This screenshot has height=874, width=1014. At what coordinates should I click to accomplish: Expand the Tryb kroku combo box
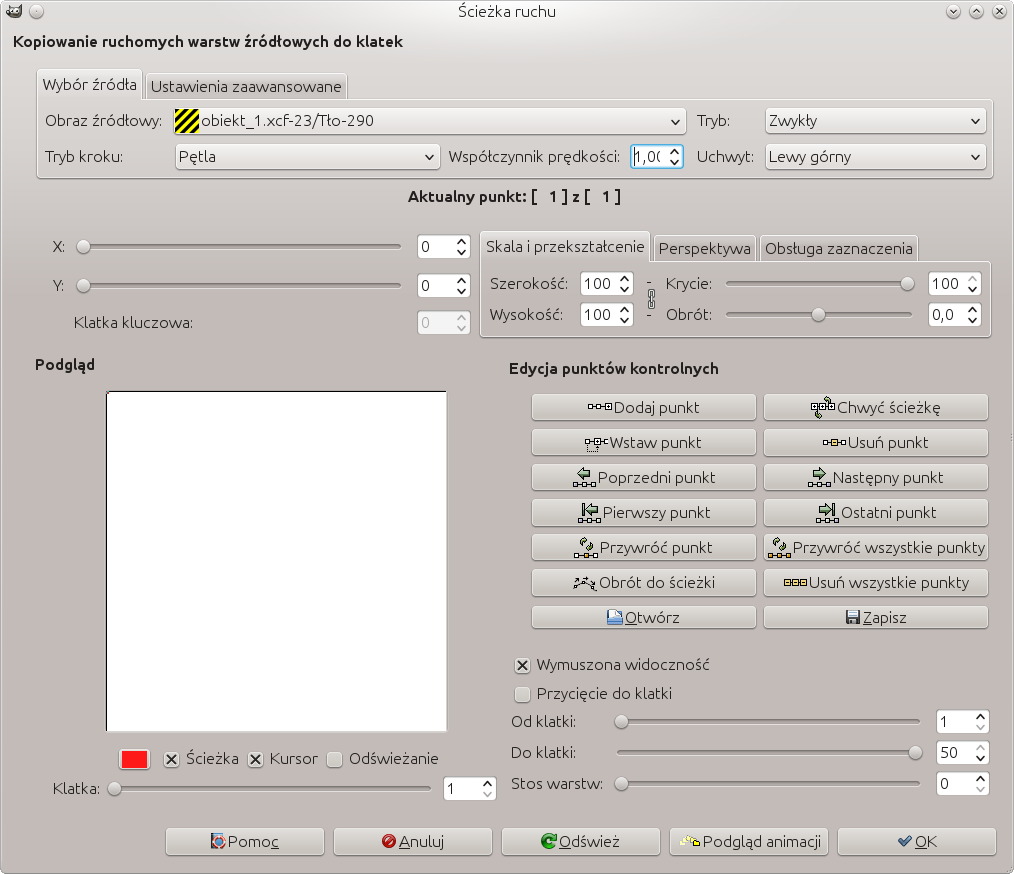coord(307,157)
